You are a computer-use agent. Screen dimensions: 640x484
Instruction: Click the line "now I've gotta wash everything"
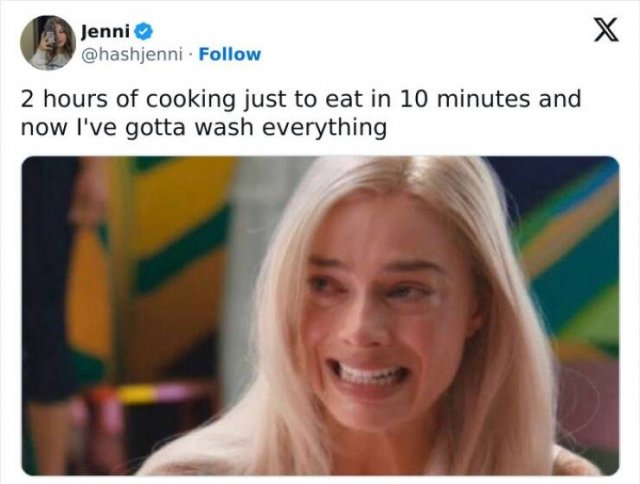point(203,128)
